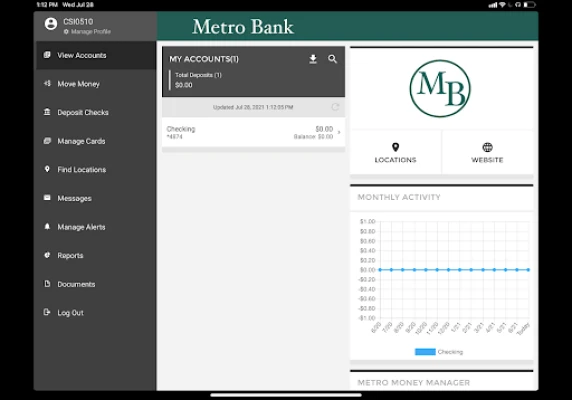This screenshot has width=572, height=400.
Task: Toggle the Checking legend swatch in chart
Action: pos(425,352)
